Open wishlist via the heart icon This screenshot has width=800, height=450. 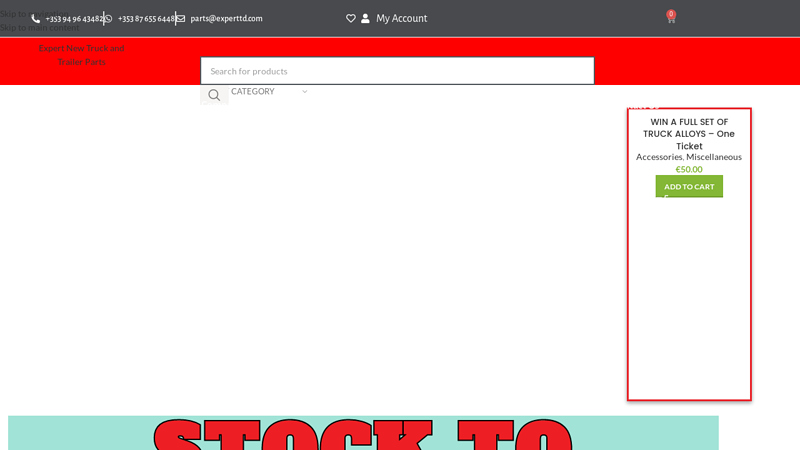(x=351, y=19)
